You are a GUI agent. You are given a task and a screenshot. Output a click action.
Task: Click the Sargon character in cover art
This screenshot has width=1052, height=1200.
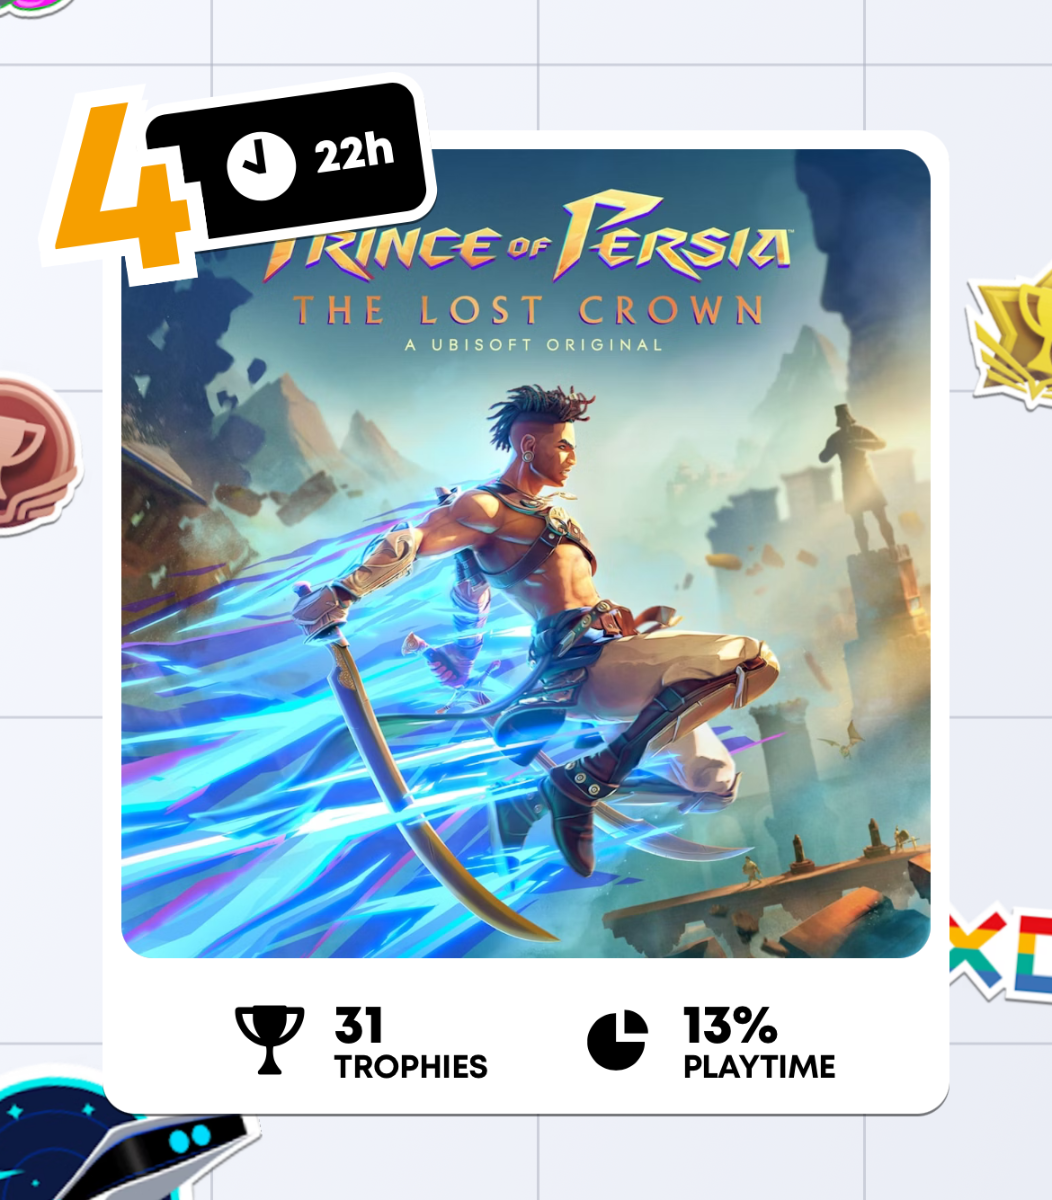560,620
